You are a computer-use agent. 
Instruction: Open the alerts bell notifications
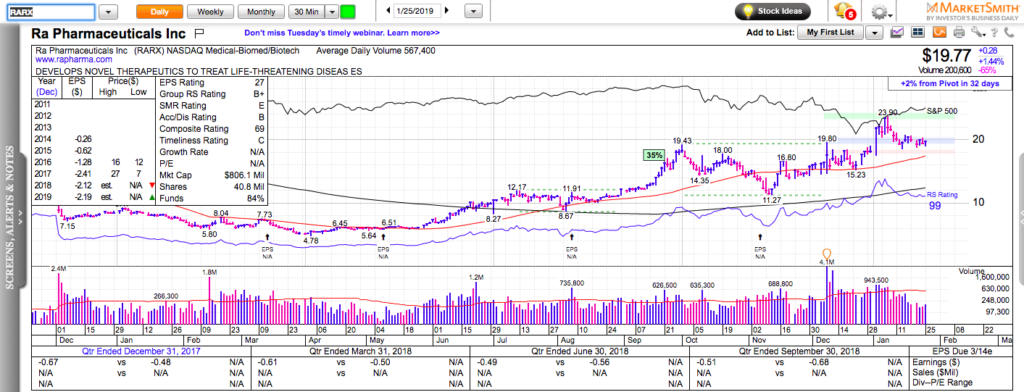click(844, 11)
